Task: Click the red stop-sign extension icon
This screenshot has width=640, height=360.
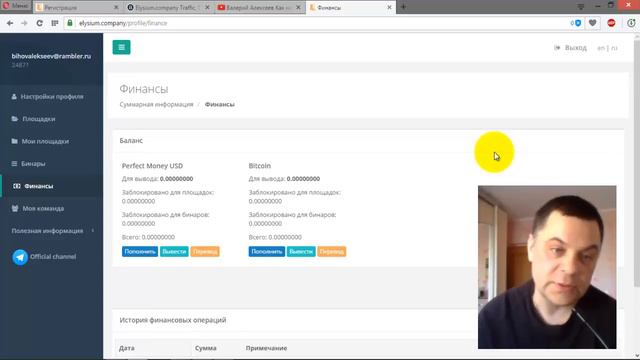Action: click(611, 23)
